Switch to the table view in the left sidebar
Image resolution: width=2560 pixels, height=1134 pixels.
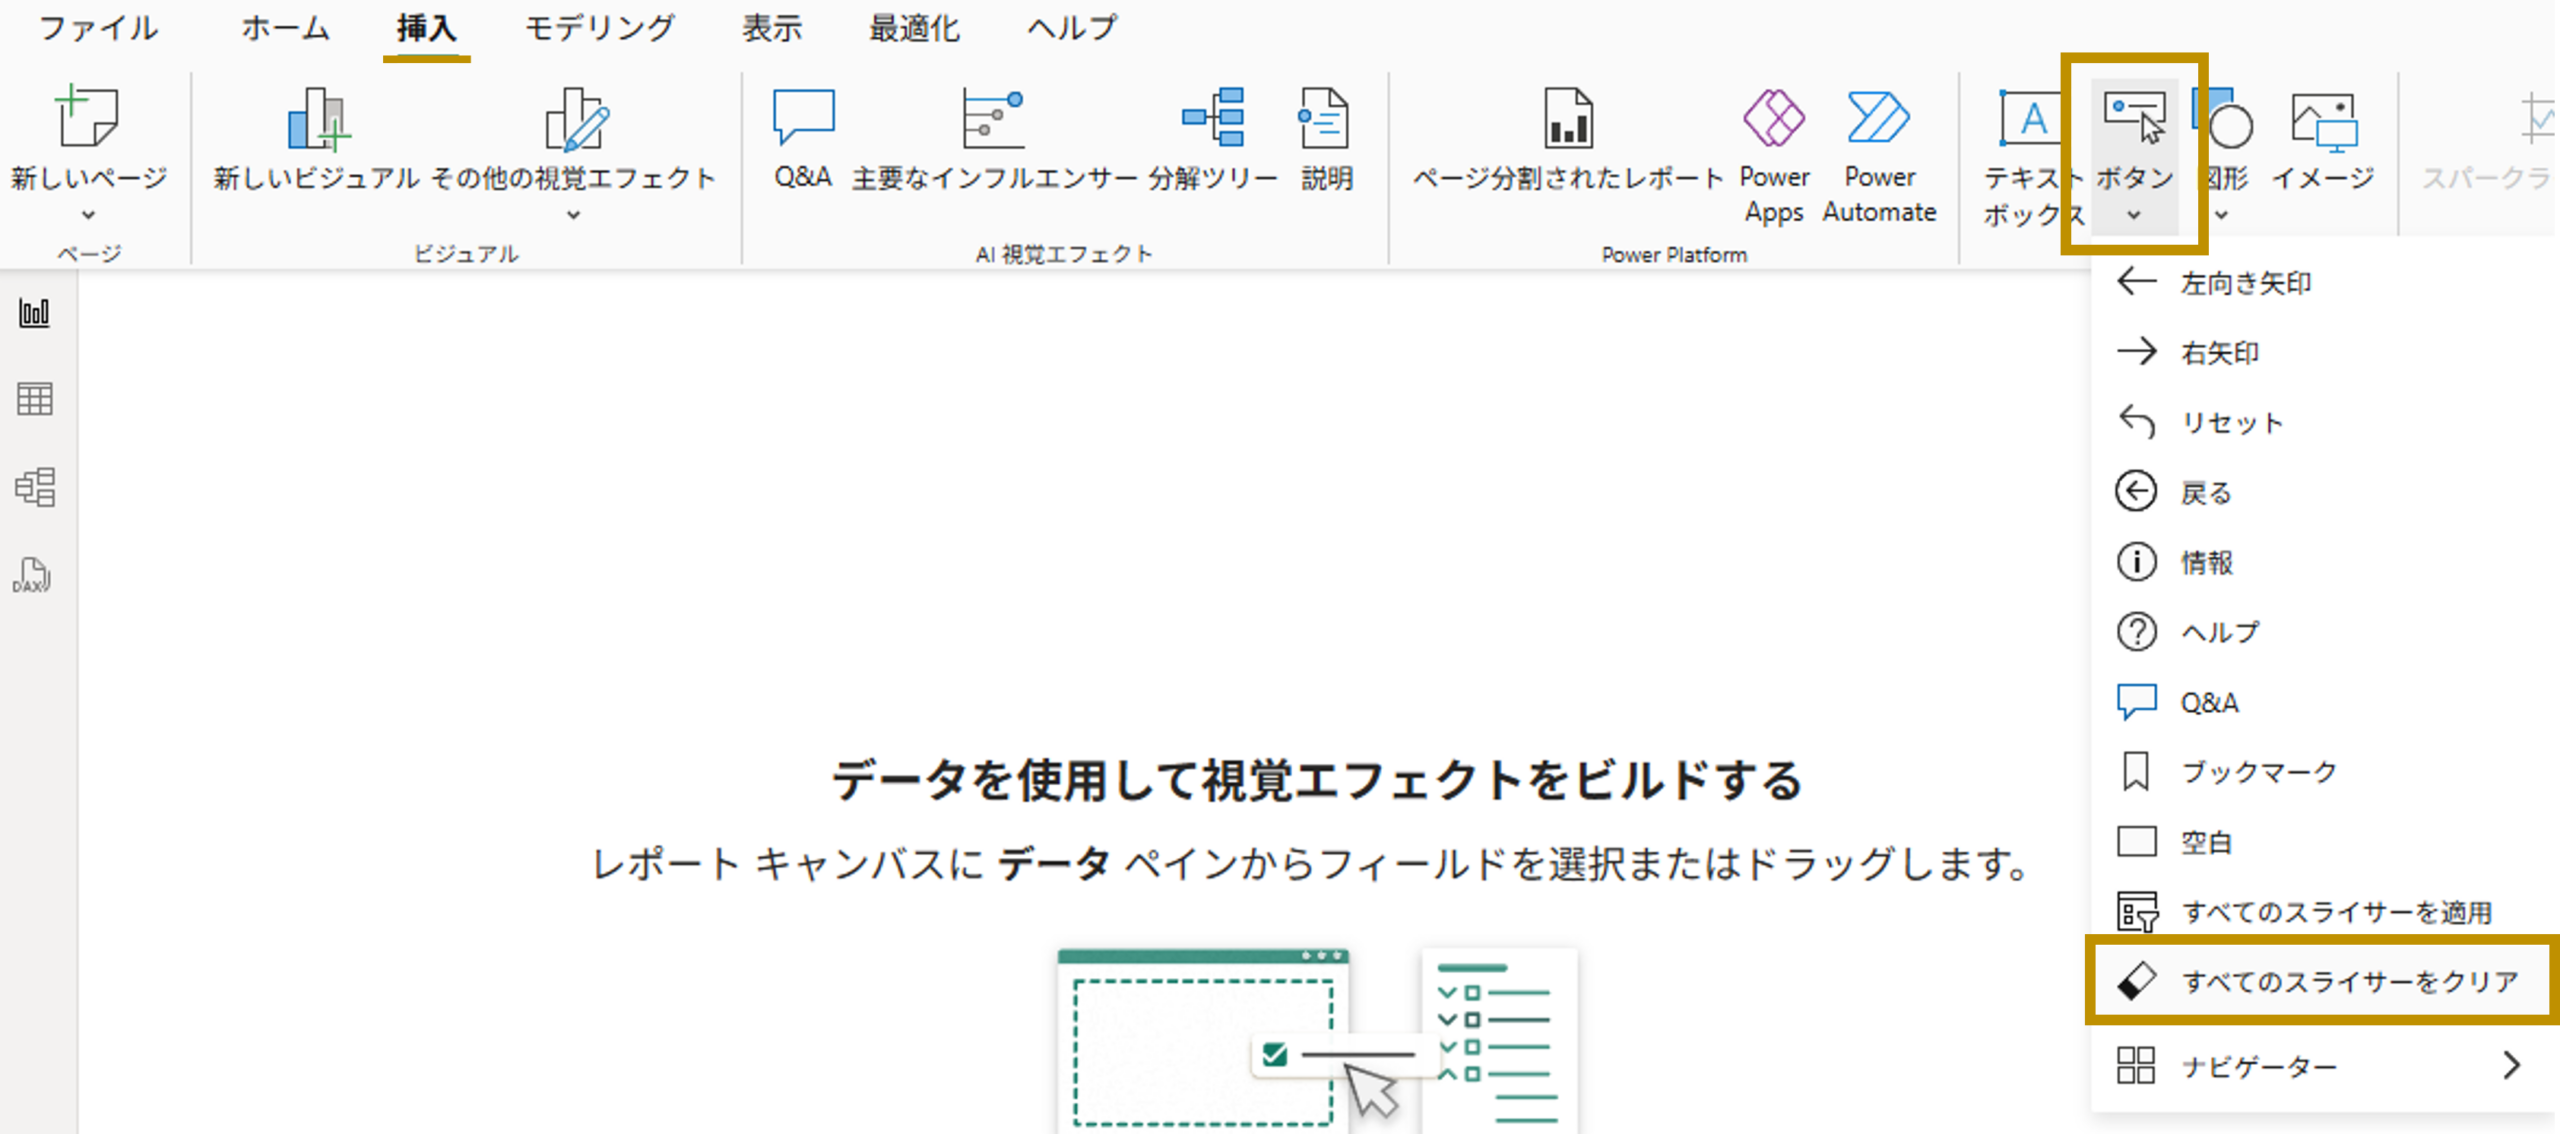(35, 400)
